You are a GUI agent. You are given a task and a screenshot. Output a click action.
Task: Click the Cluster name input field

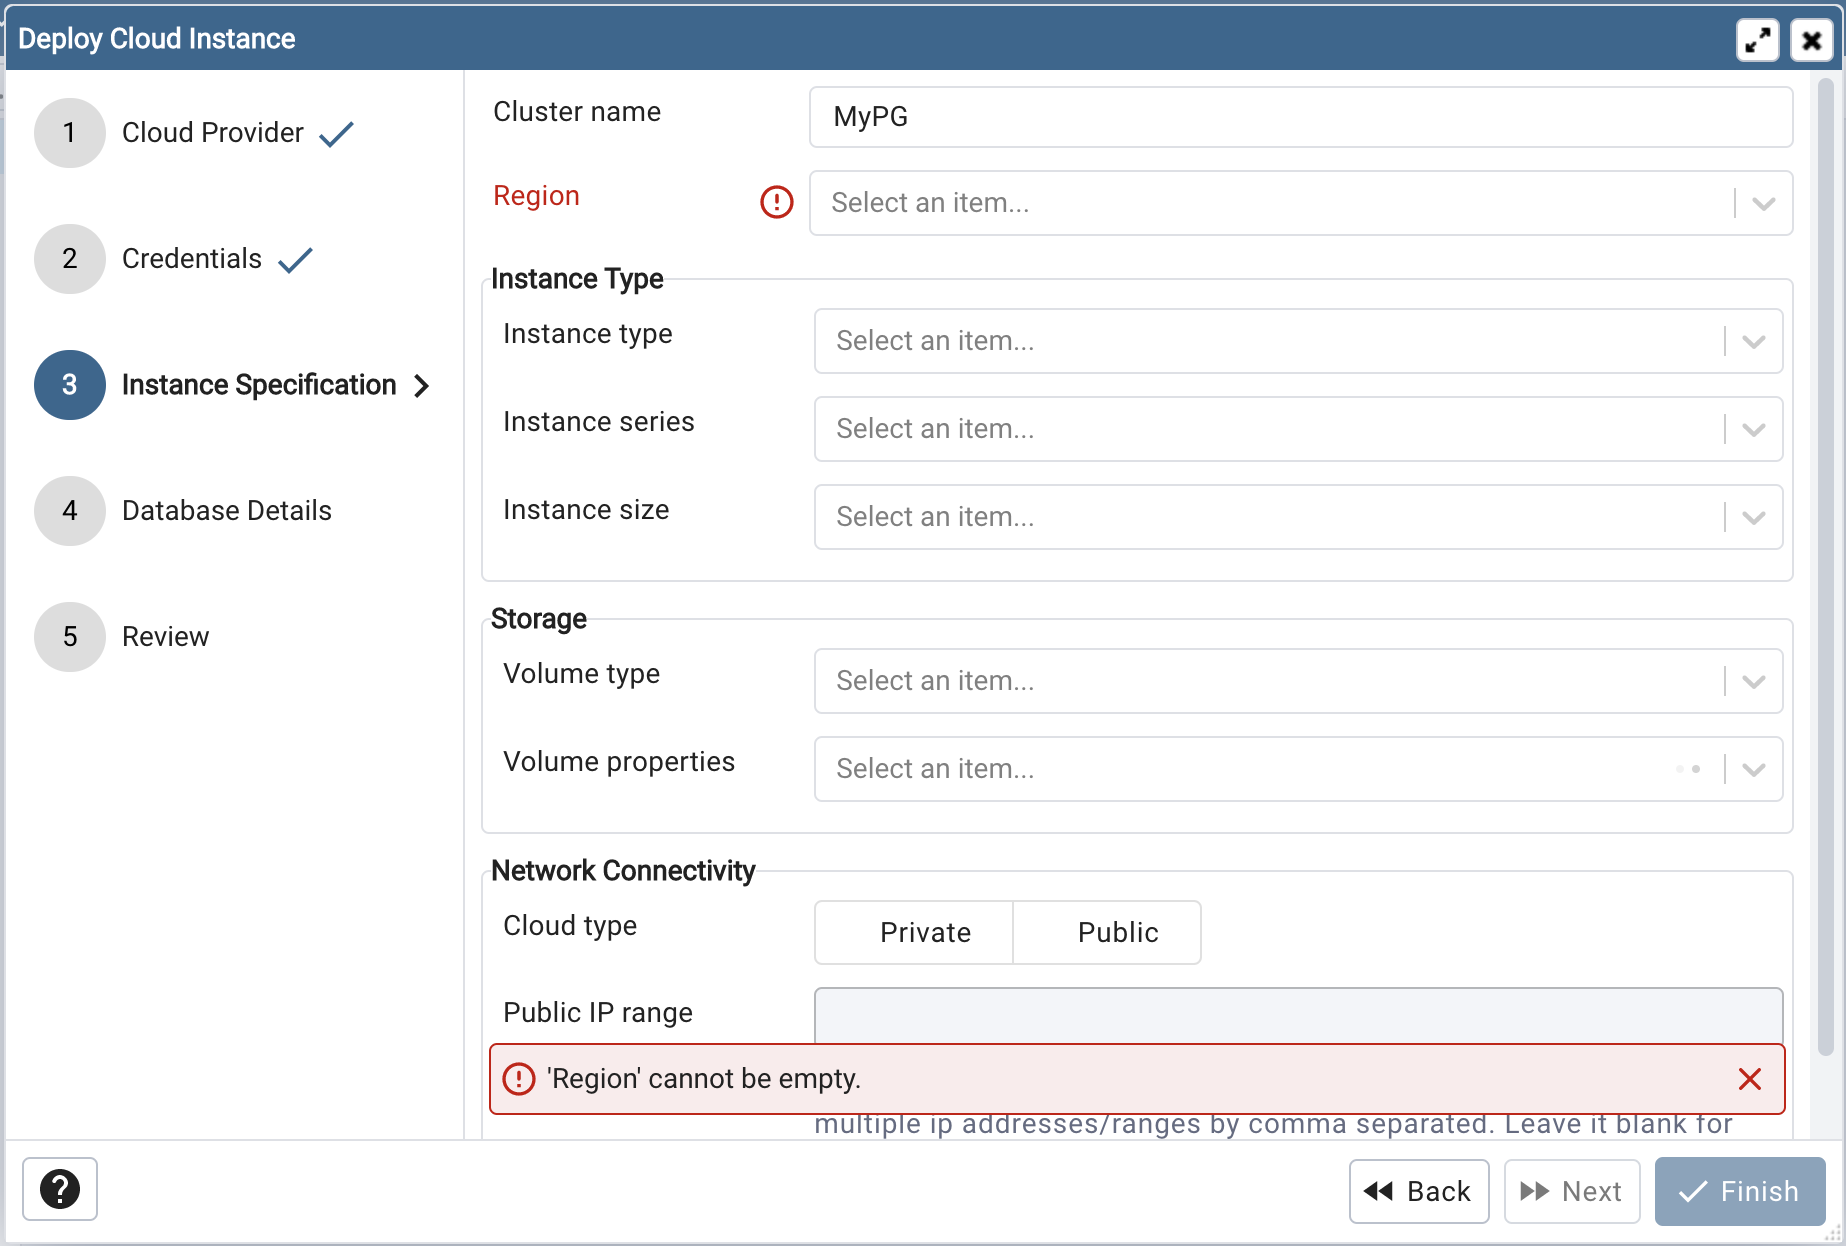(x=1300, y=117)
